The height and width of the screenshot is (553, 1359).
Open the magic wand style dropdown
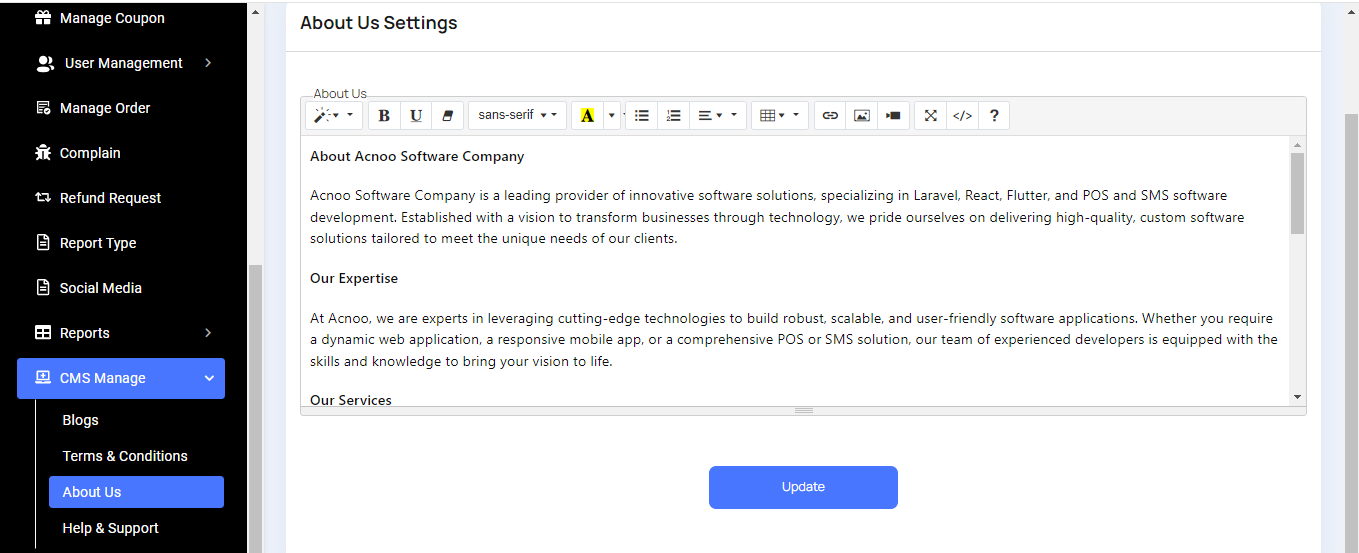point(334,116)
